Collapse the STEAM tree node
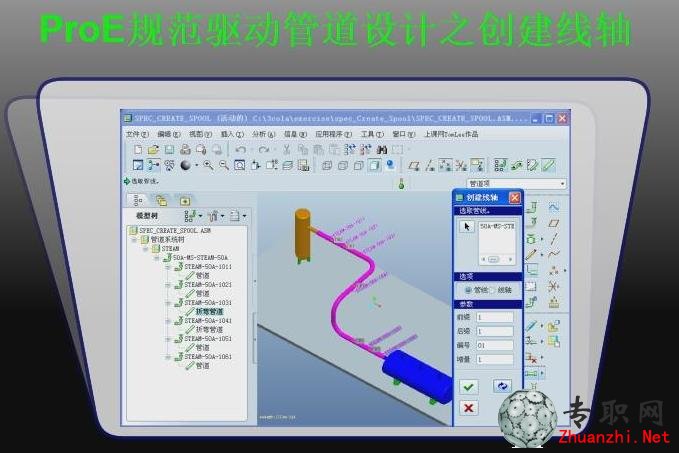 point(146,249)
